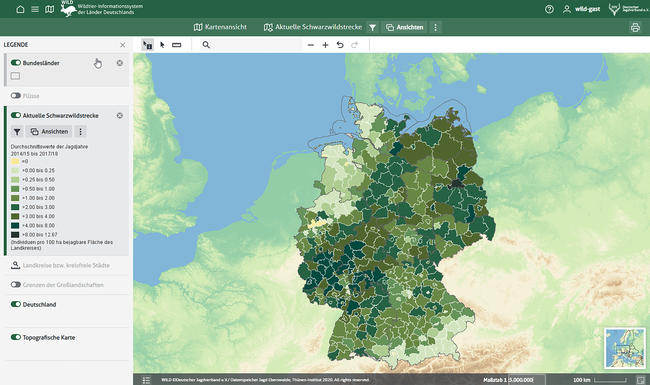Open Ansichten button in legend panel

pyautogui.click(x=49, y=131)
